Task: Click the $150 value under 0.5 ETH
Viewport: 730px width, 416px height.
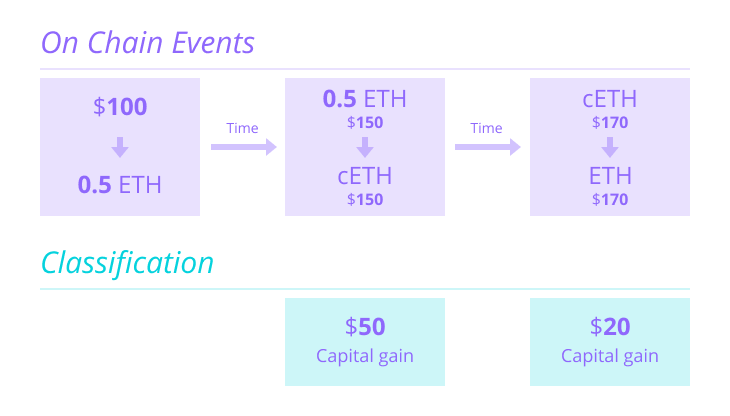Action: point(365,123)
